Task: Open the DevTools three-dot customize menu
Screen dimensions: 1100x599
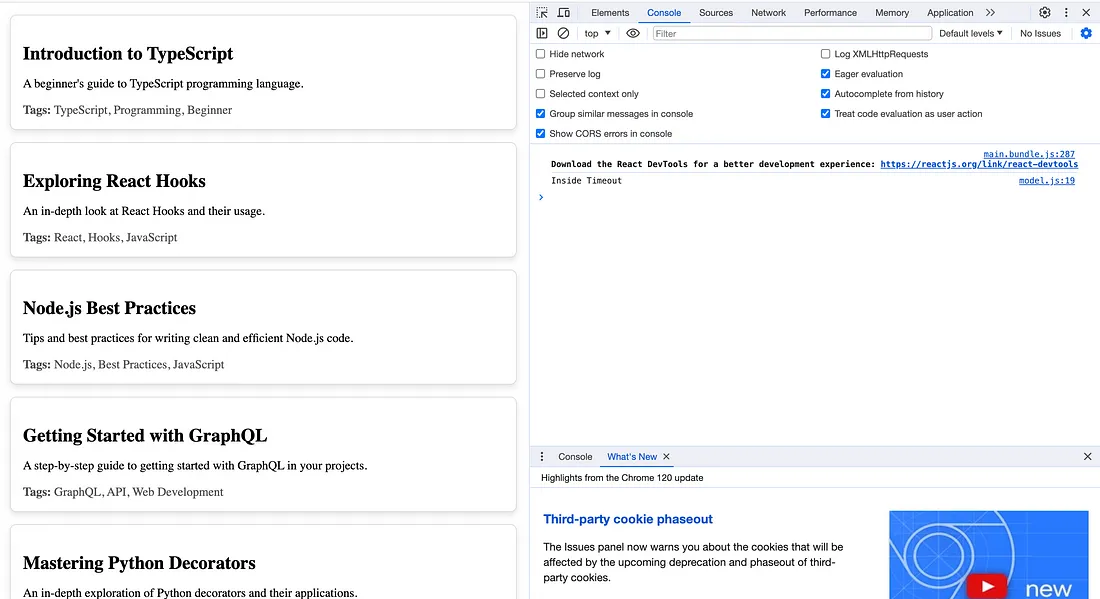Action: pyautogui.click(x=1066, y=13)
